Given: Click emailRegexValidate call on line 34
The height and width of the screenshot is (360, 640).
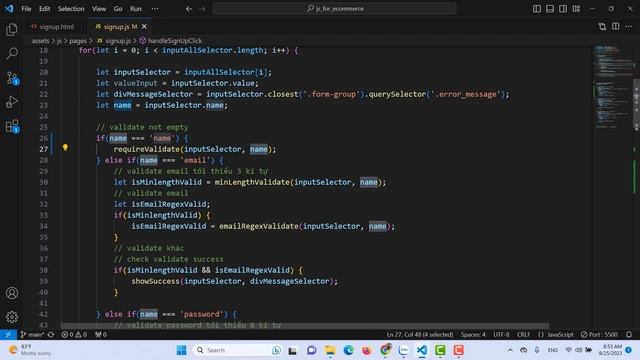Looking at the screenshot, I should pyautogui.click(x=259, y=226).
